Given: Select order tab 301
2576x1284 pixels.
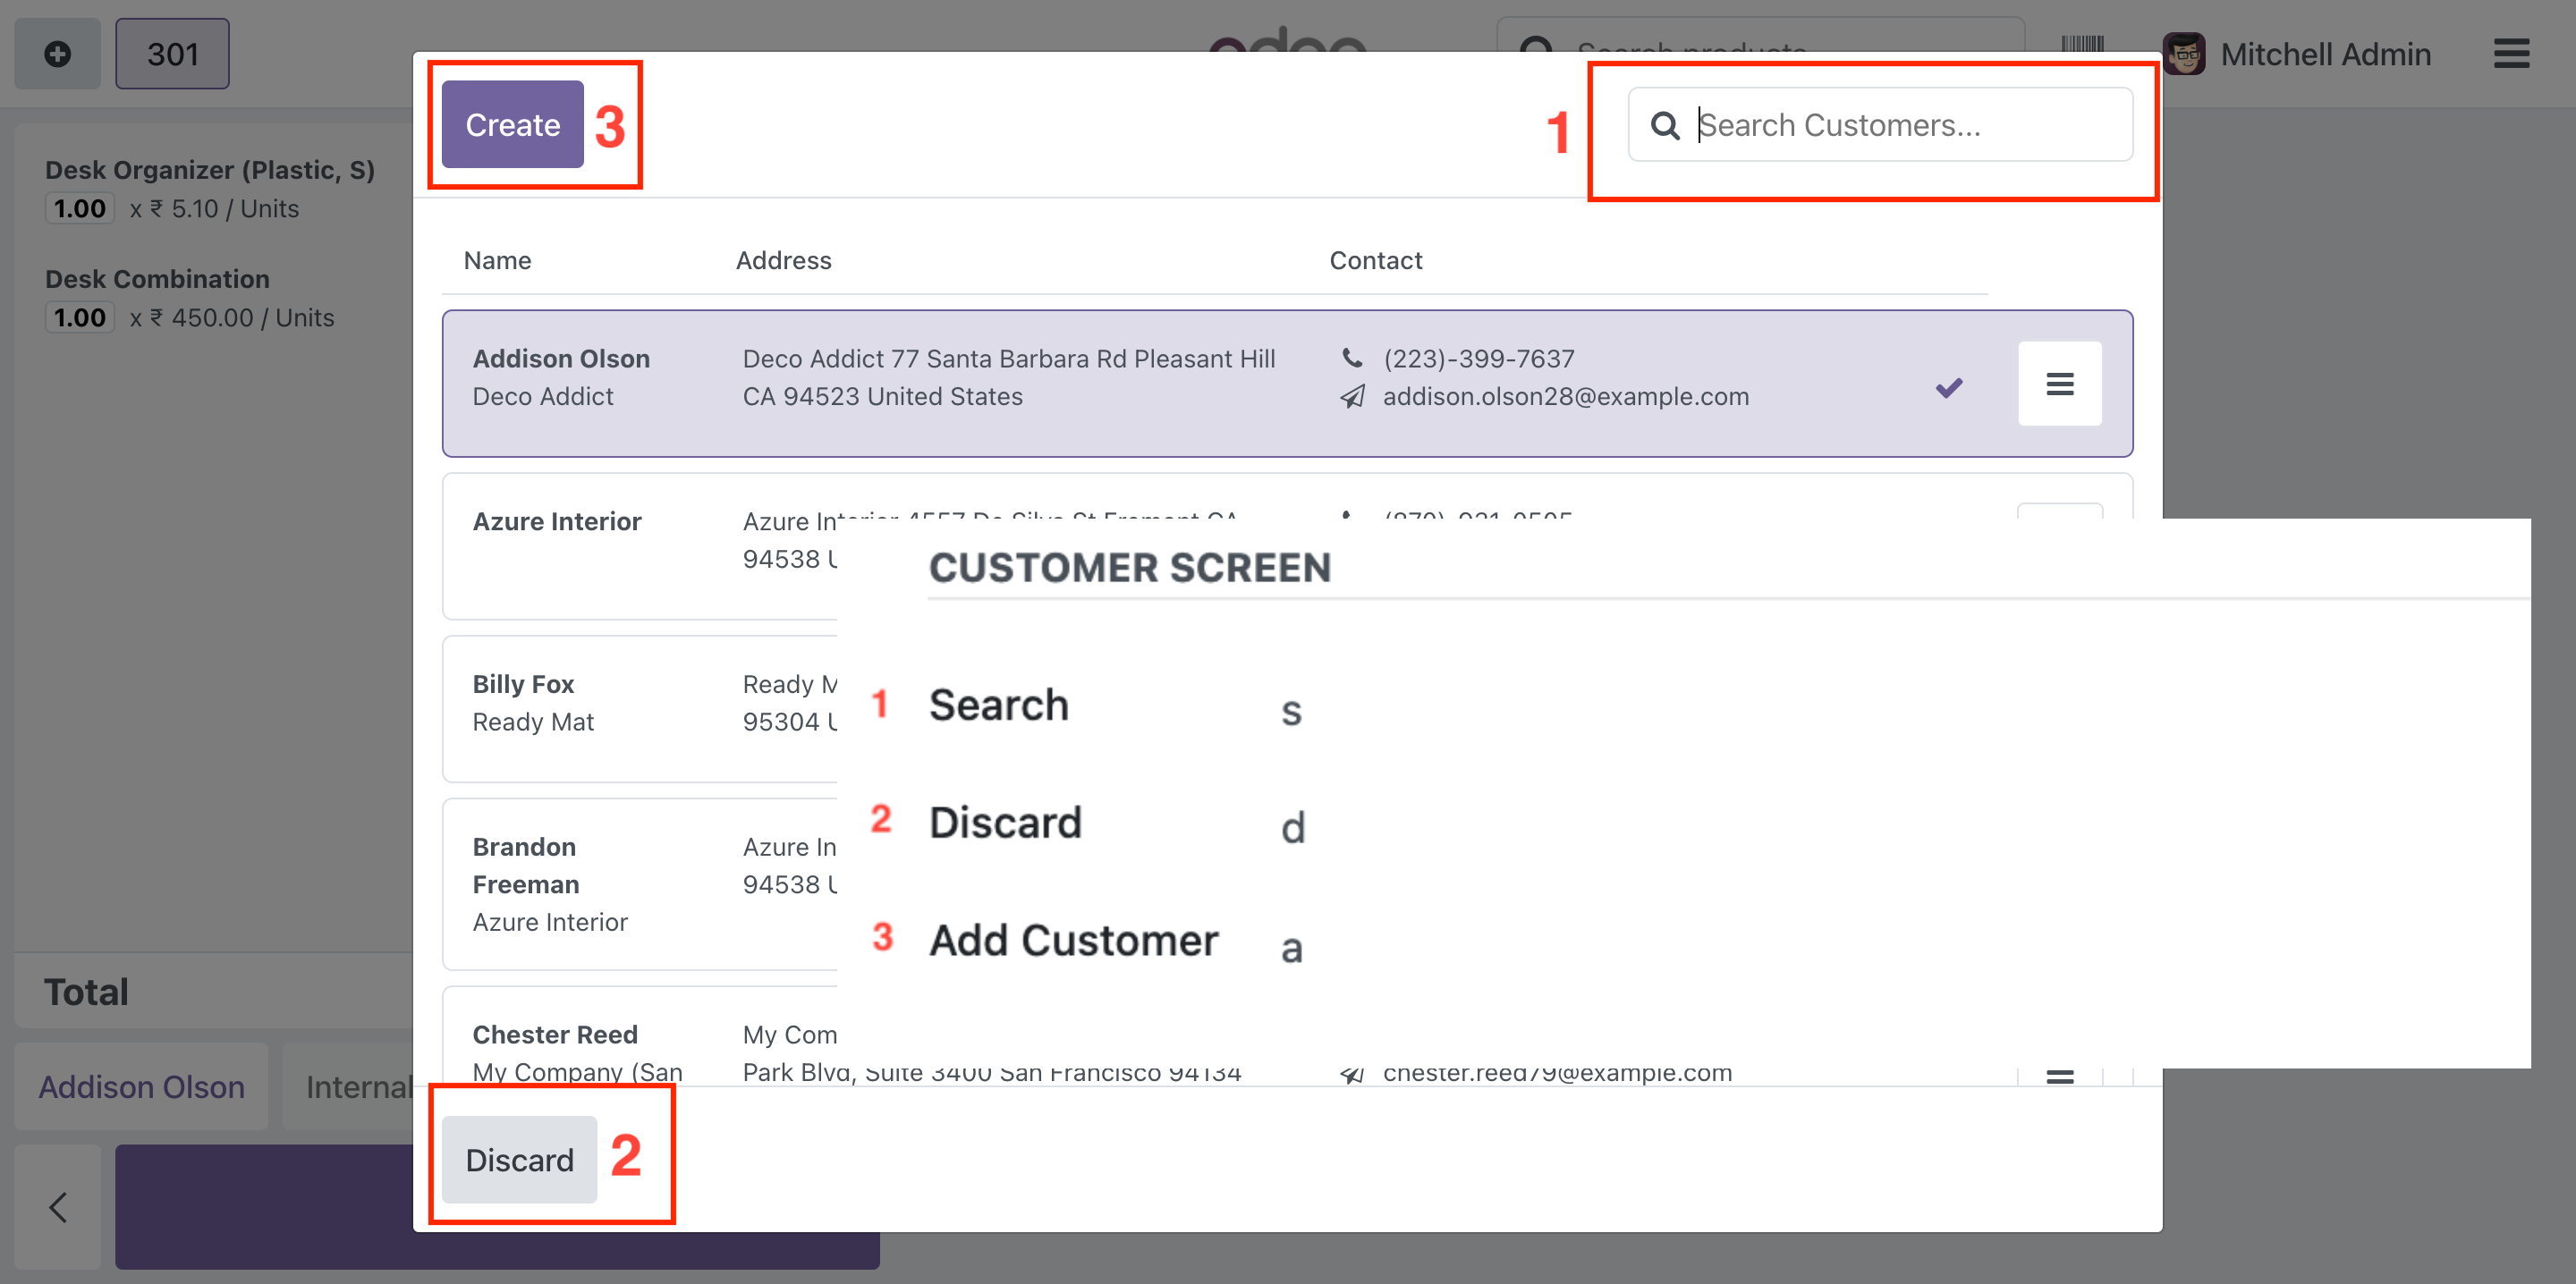Looking at the screenshot, I should coord(172,54).
